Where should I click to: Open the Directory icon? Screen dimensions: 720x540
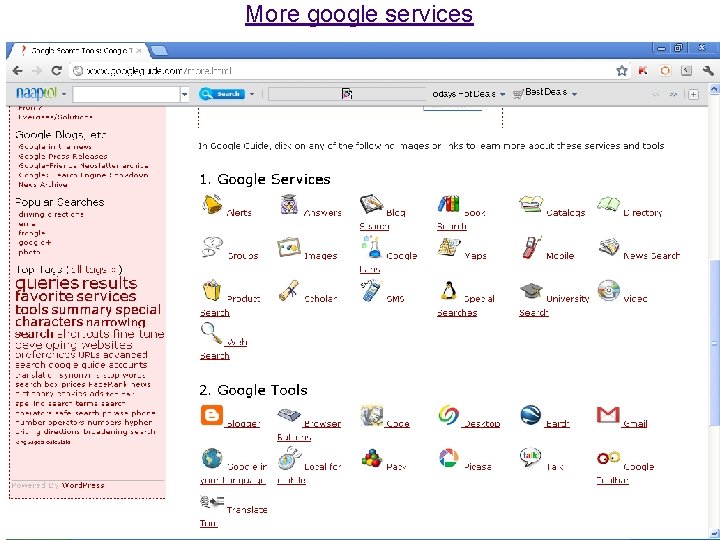pos(608,204)
